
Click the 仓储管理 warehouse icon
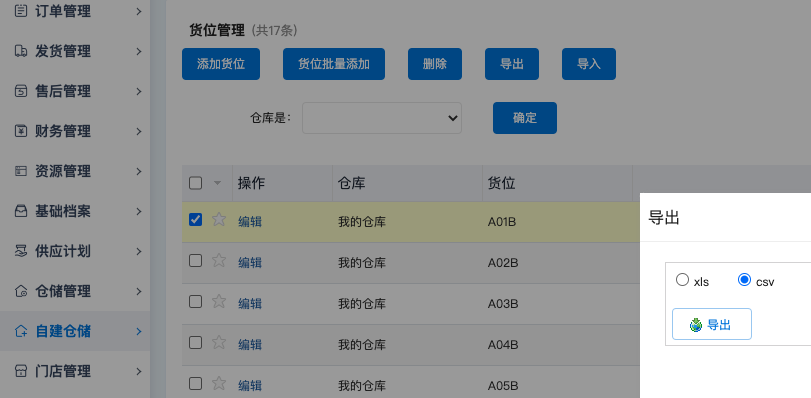21,291
